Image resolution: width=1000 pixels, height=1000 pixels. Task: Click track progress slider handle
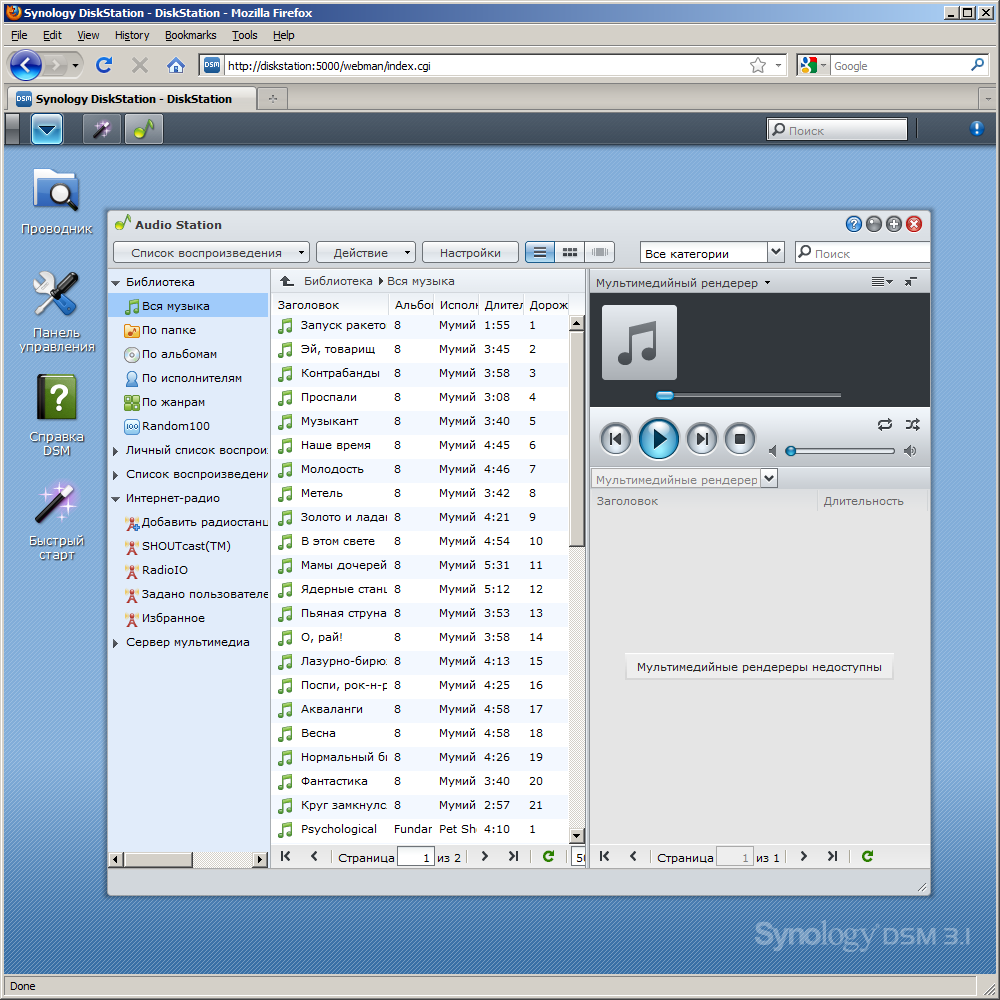[x=665, y=395]
